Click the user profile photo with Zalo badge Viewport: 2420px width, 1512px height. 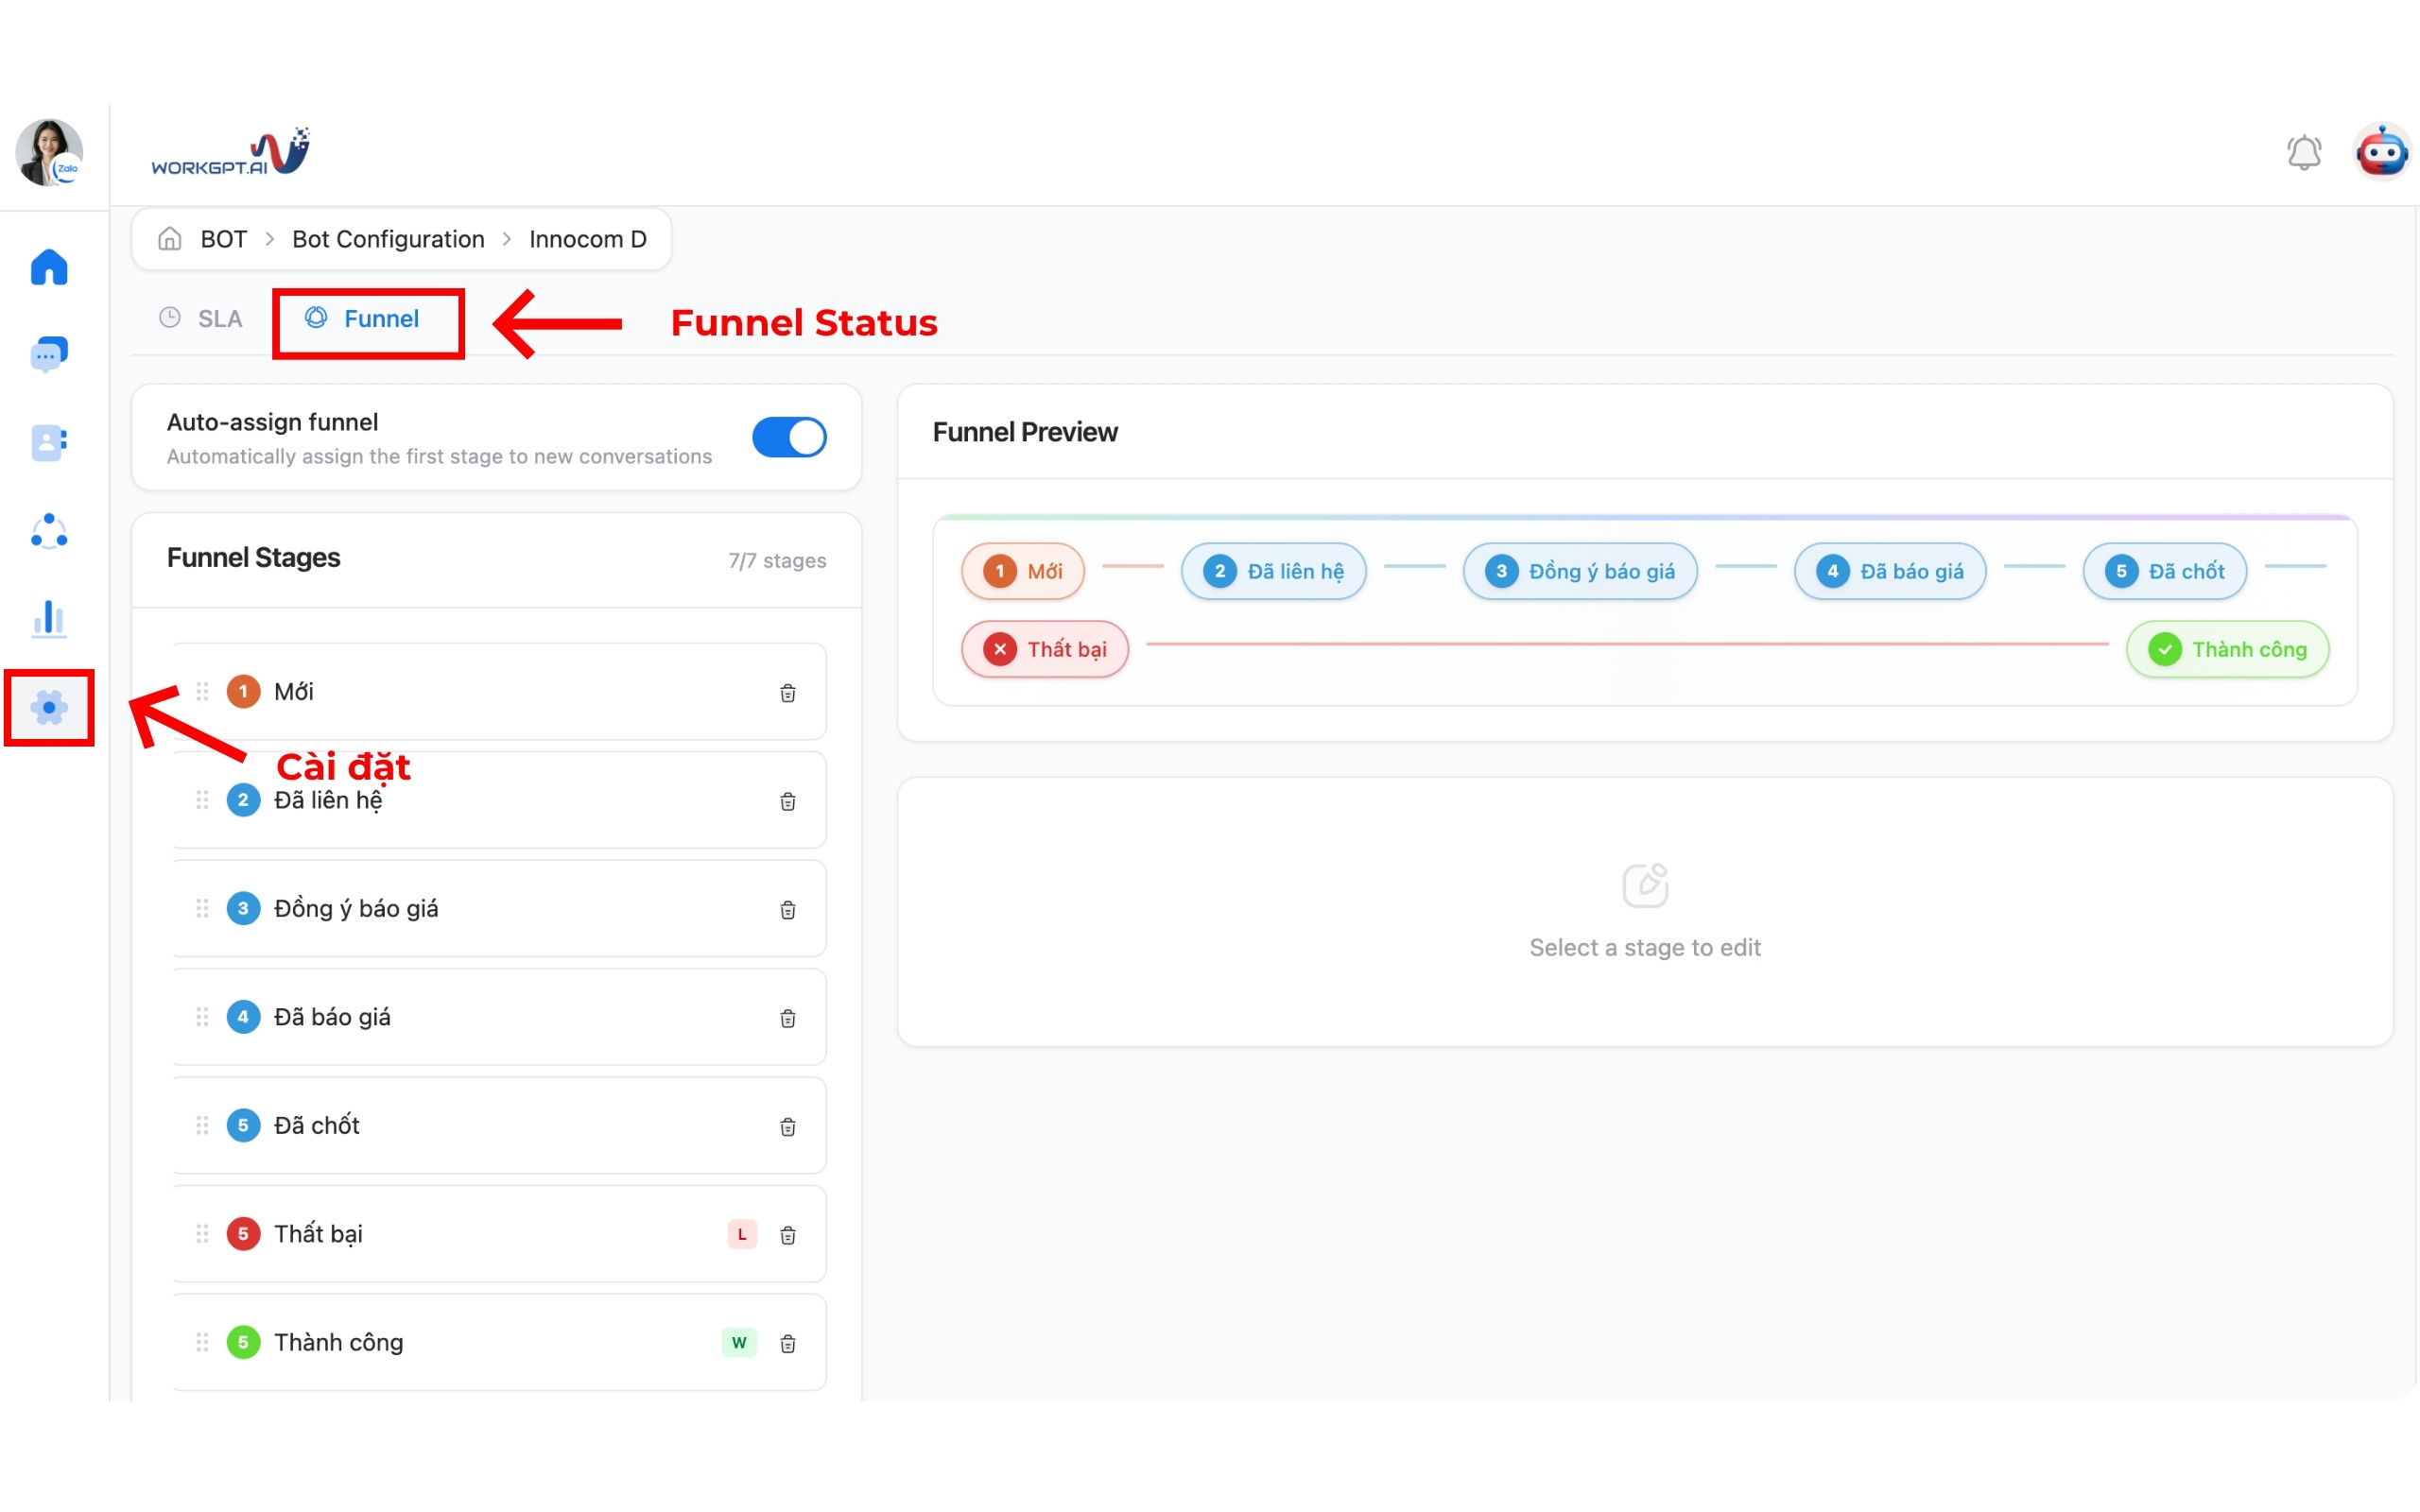coord(48,153)
